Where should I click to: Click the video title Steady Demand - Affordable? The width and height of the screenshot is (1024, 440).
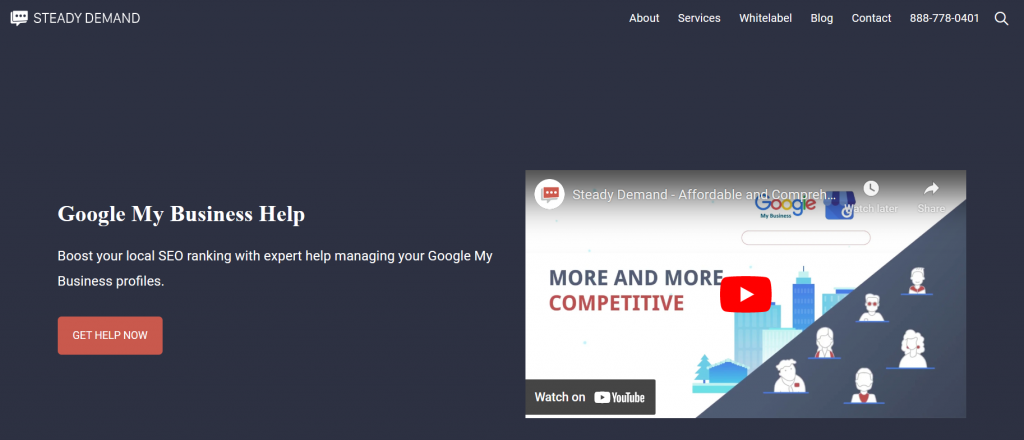pyautogui.click(x=704, y=195)
